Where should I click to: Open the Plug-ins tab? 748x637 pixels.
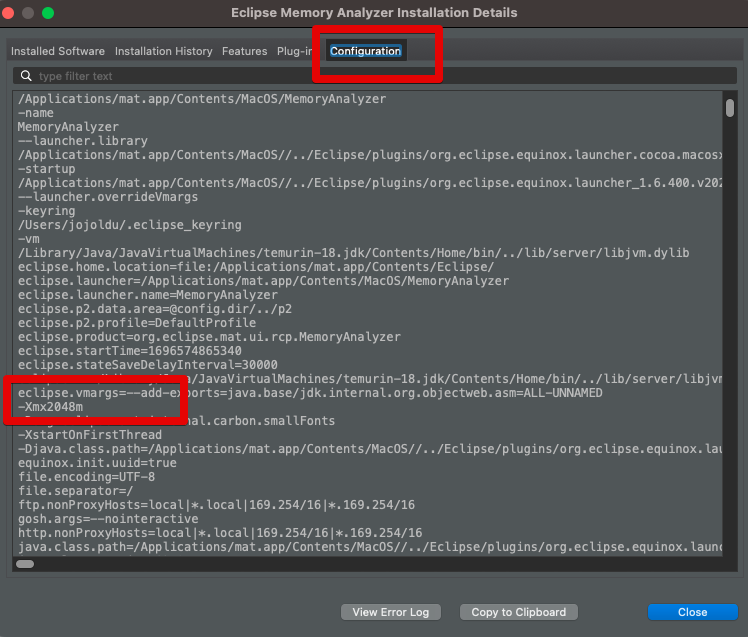tap(294, 51)
